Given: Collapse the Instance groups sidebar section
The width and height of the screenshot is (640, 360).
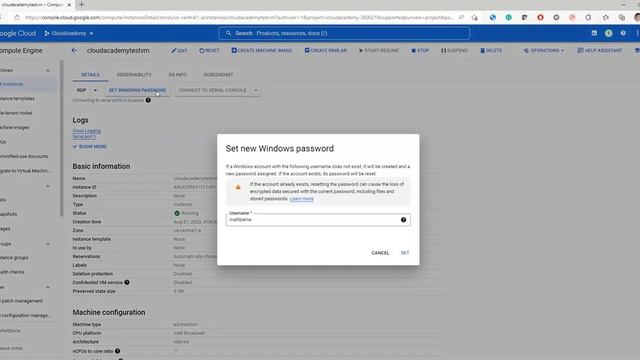Looking at the screenshot, I should coord(48,244).
